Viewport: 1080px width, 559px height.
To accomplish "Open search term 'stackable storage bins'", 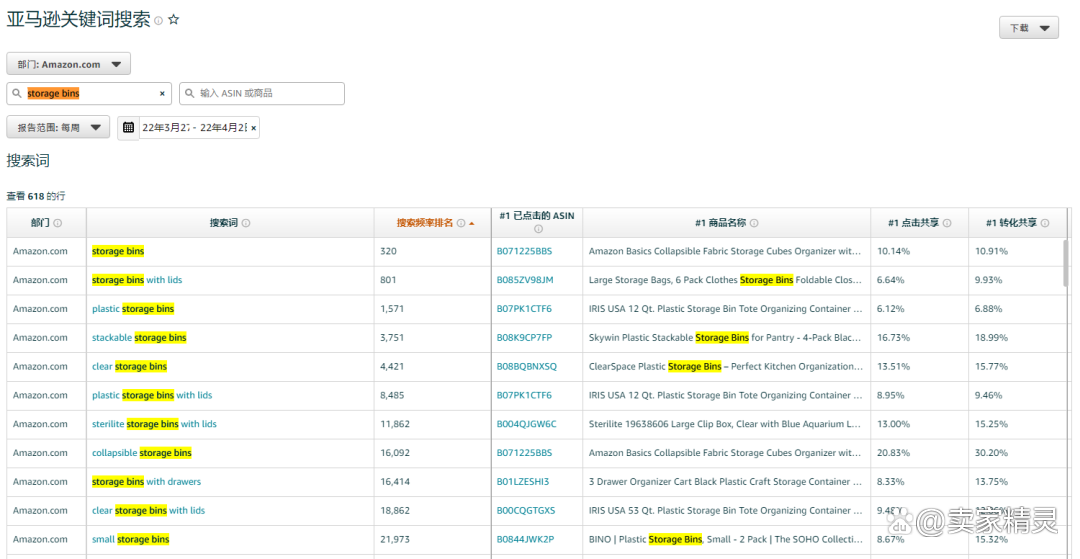I will click(139, 338).
